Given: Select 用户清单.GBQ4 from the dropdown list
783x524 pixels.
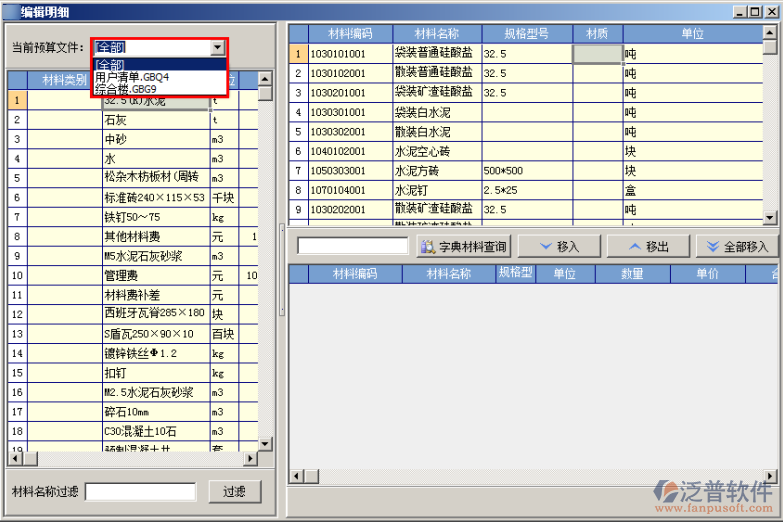Looking at the screenshot, I should point(132,76).
